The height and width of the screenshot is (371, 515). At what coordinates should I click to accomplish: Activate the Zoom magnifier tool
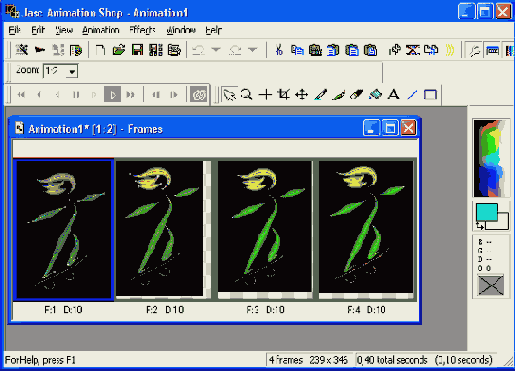pos(247,95)
